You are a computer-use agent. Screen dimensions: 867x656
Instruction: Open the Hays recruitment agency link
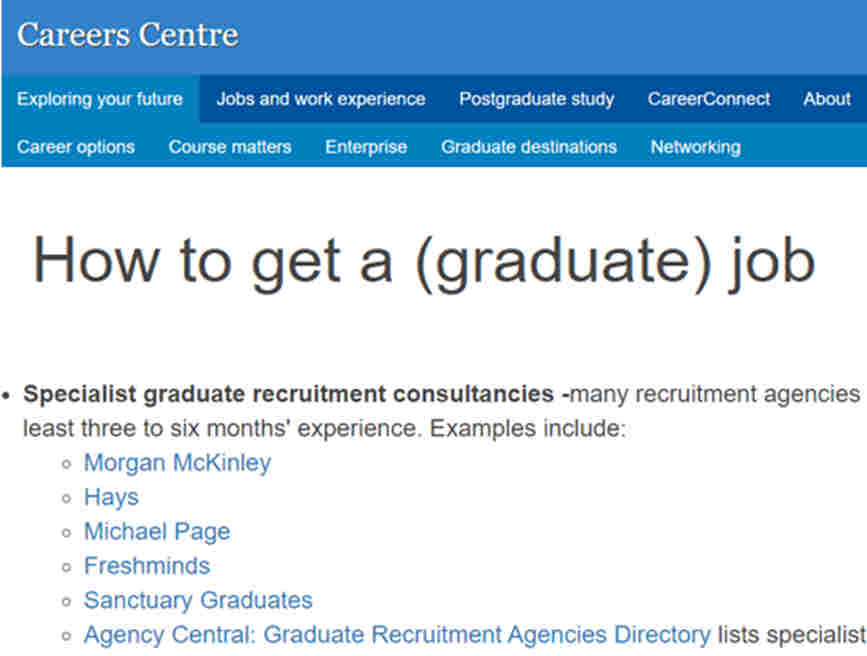coord(110,497)
